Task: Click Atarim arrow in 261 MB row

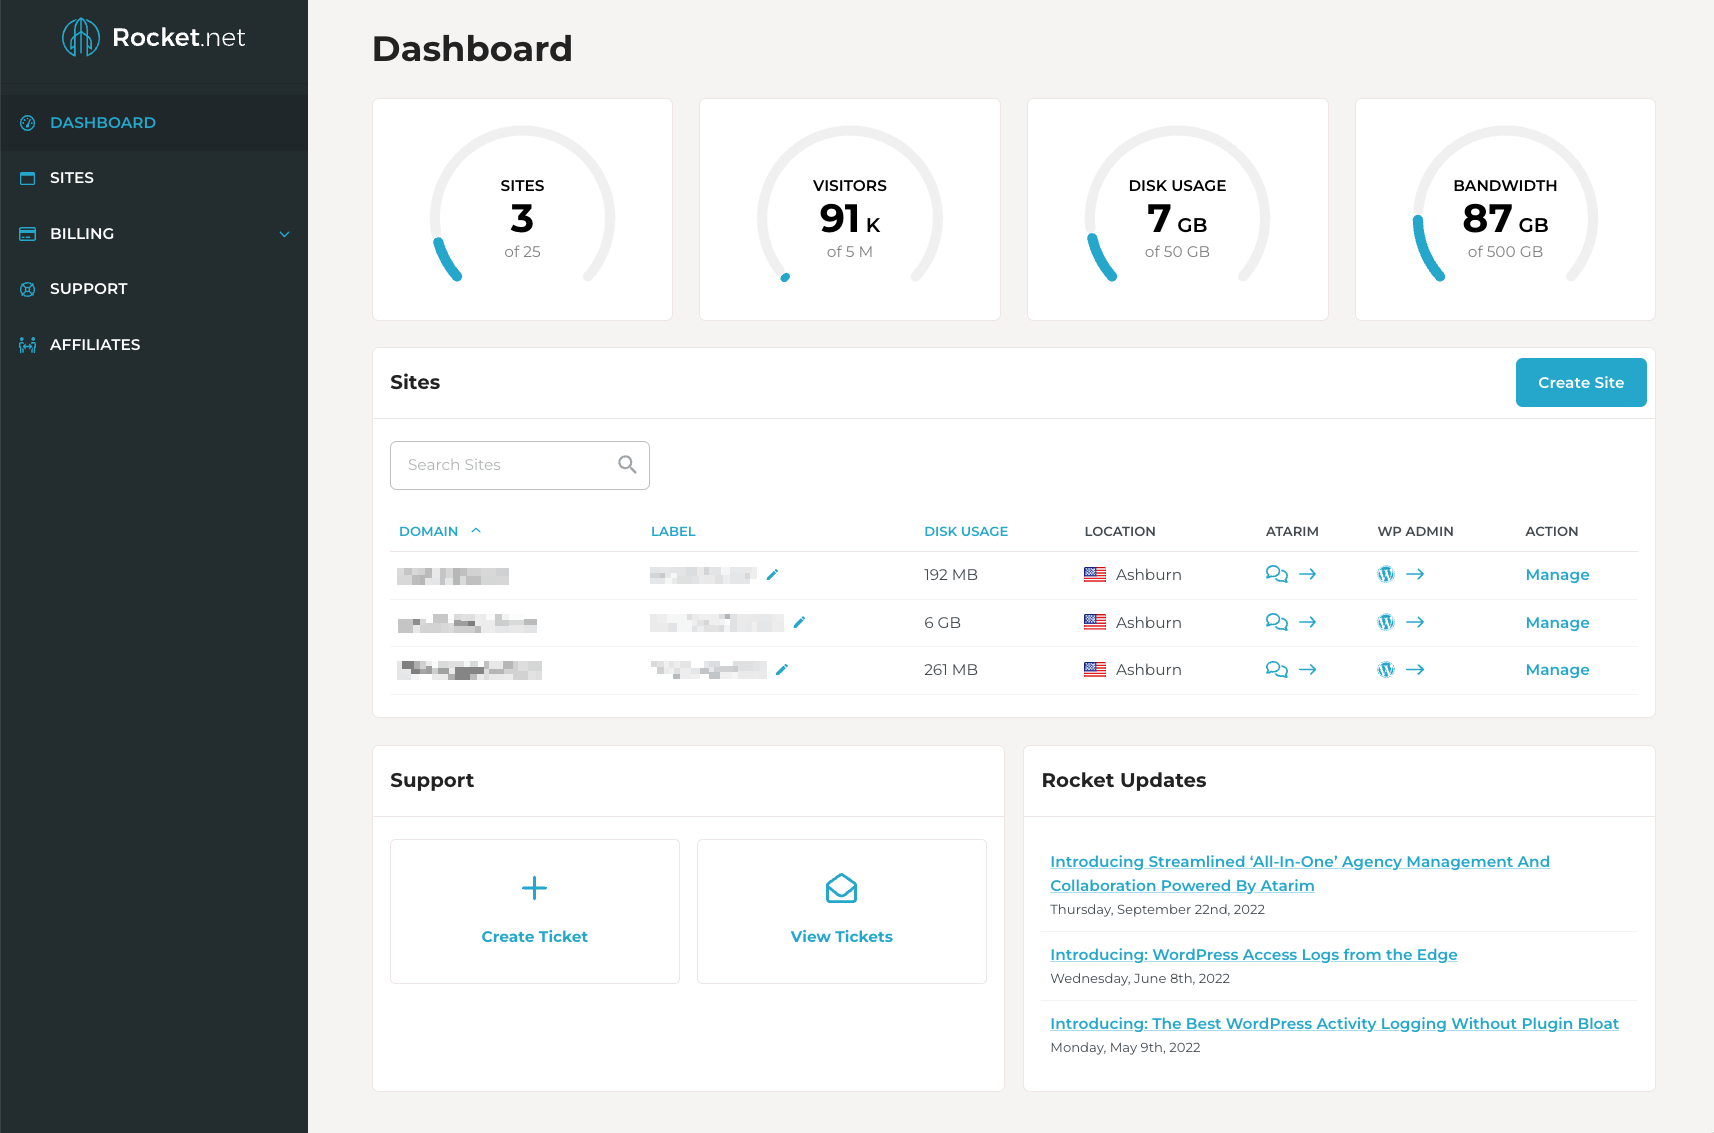Action: tap(1308, 669)
